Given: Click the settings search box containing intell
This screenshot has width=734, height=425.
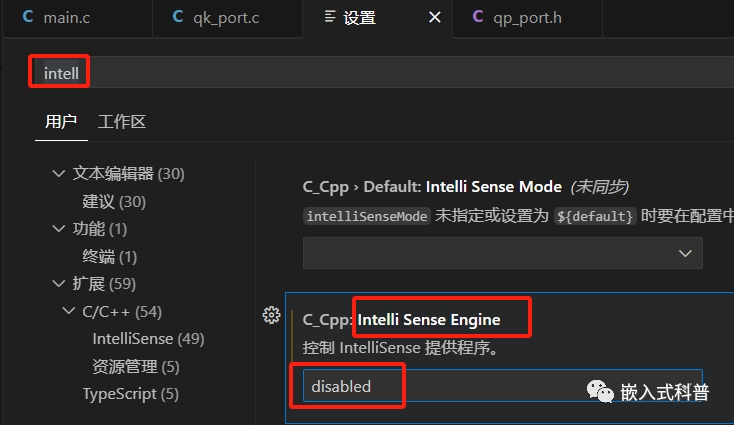Looking at the screenshot, I should coord(384,73).
